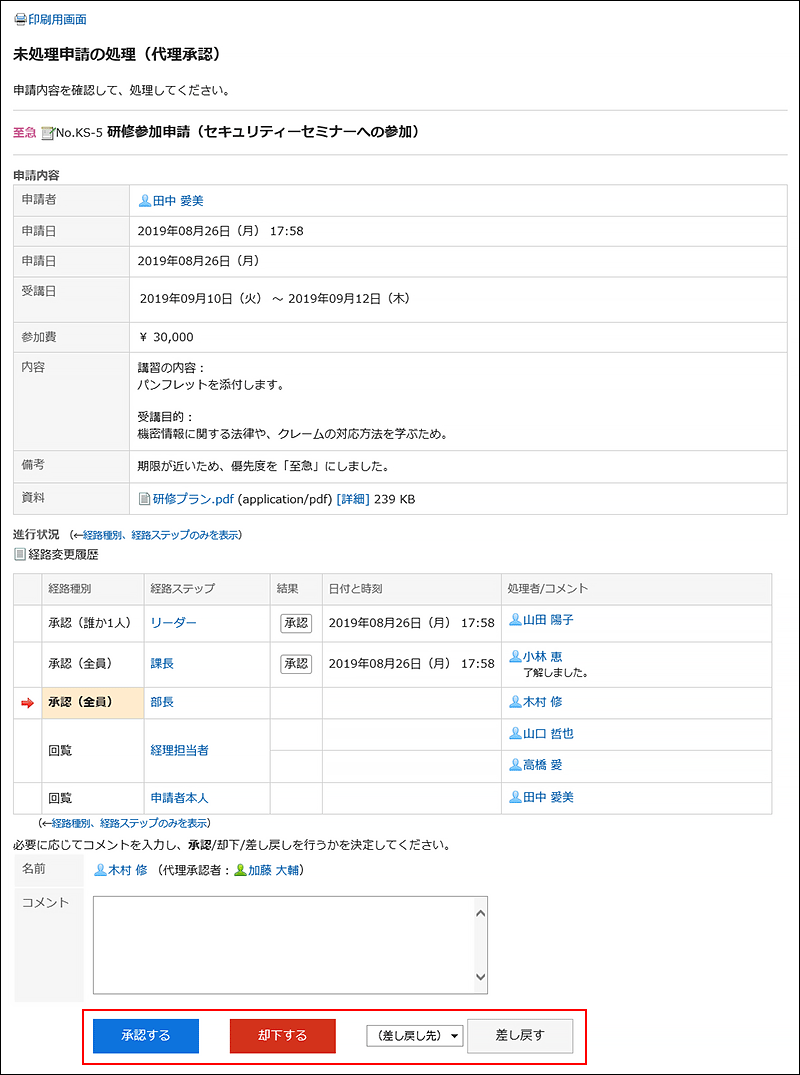800x1075 pixels.
Task: Open the 申請者本人 route step
Action: click(x=180, y=797)
